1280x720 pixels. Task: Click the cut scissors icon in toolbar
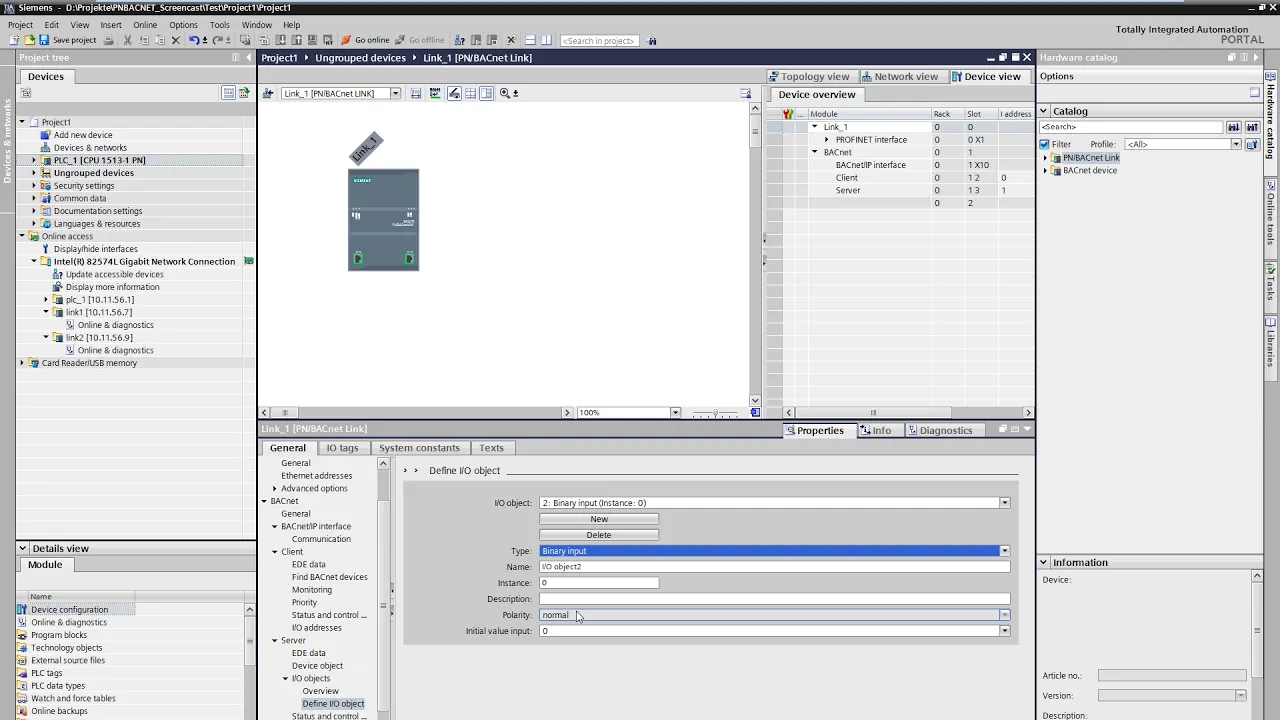coord(127,40)
